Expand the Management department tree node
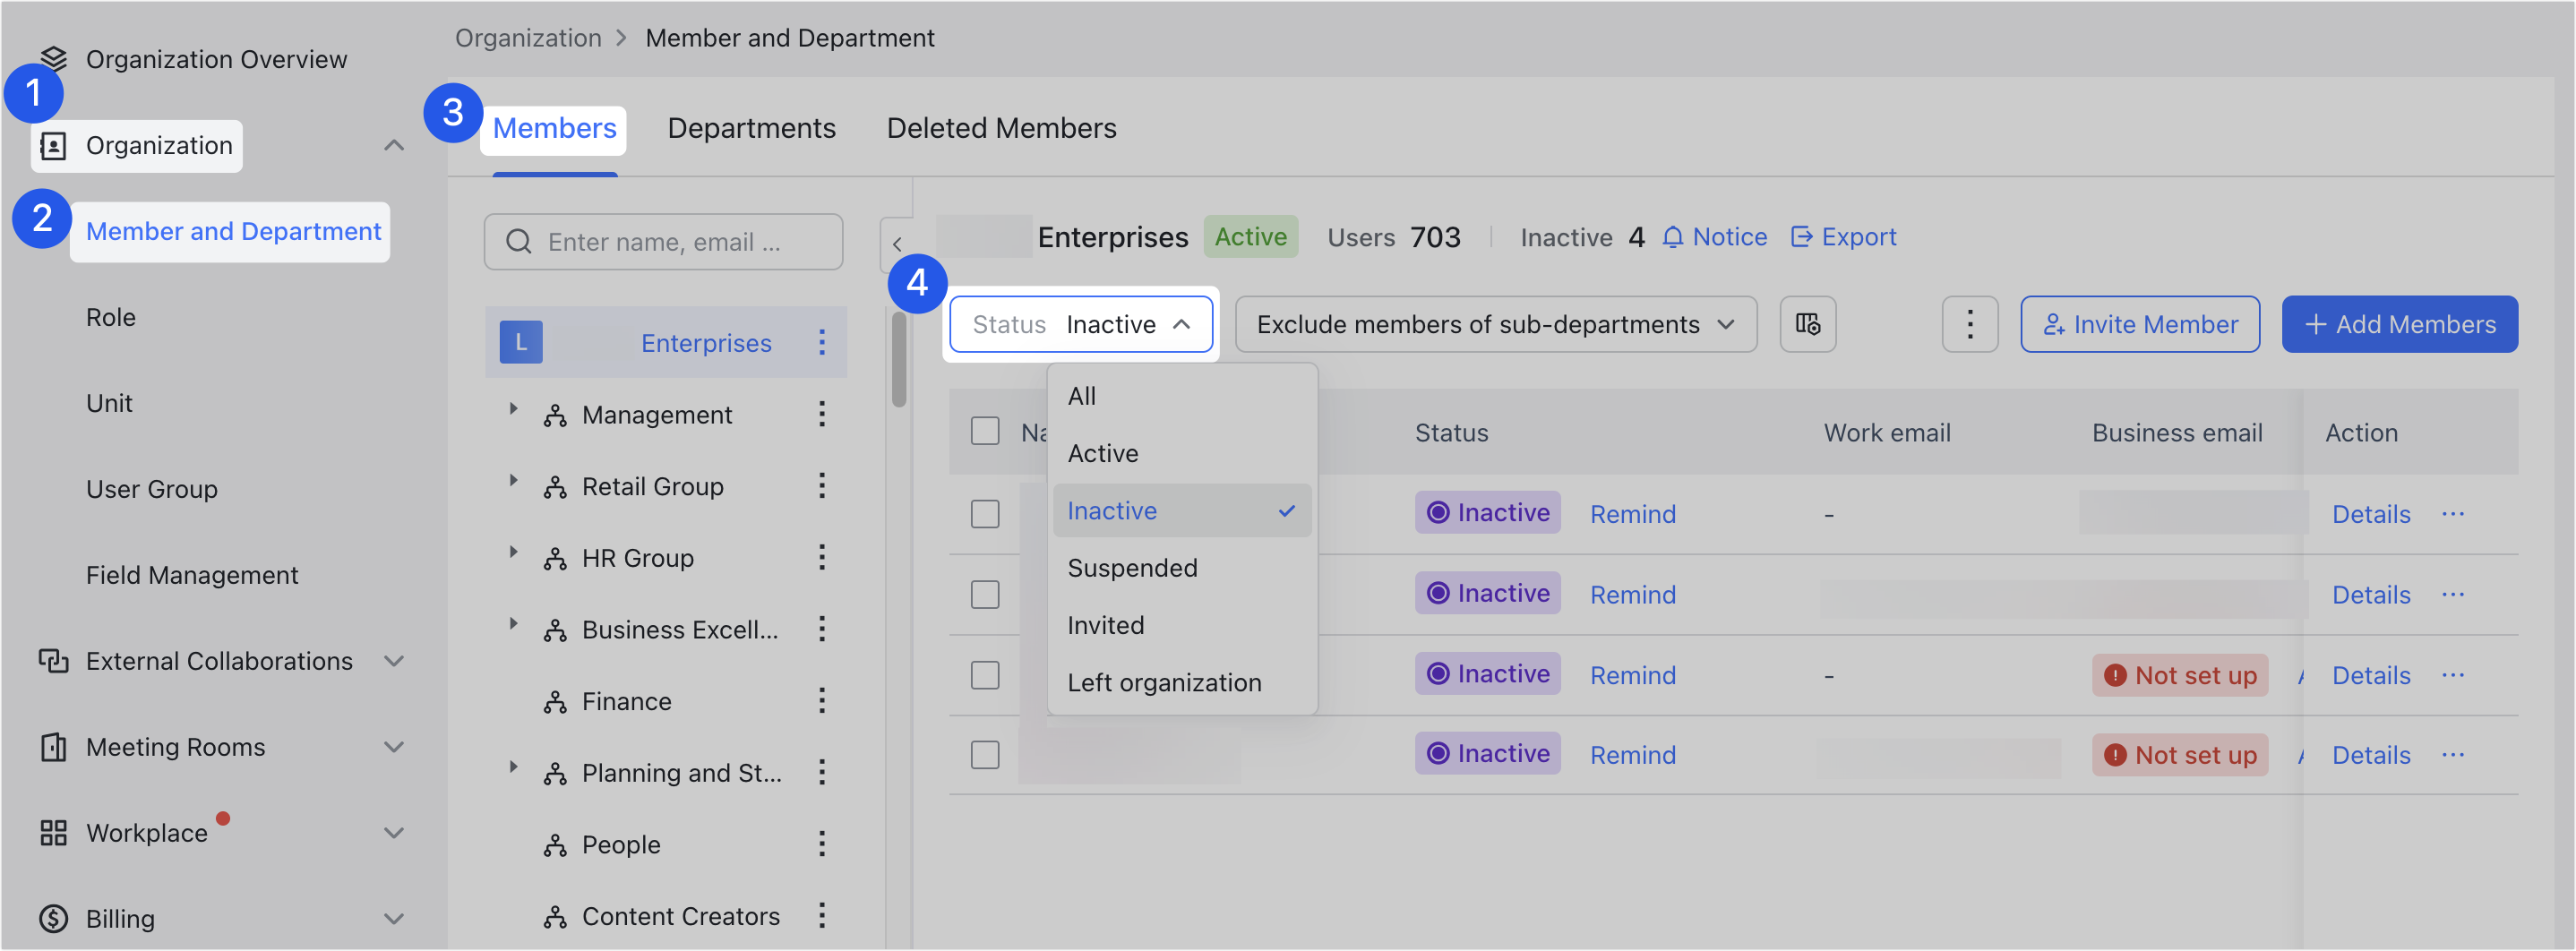 513,409
